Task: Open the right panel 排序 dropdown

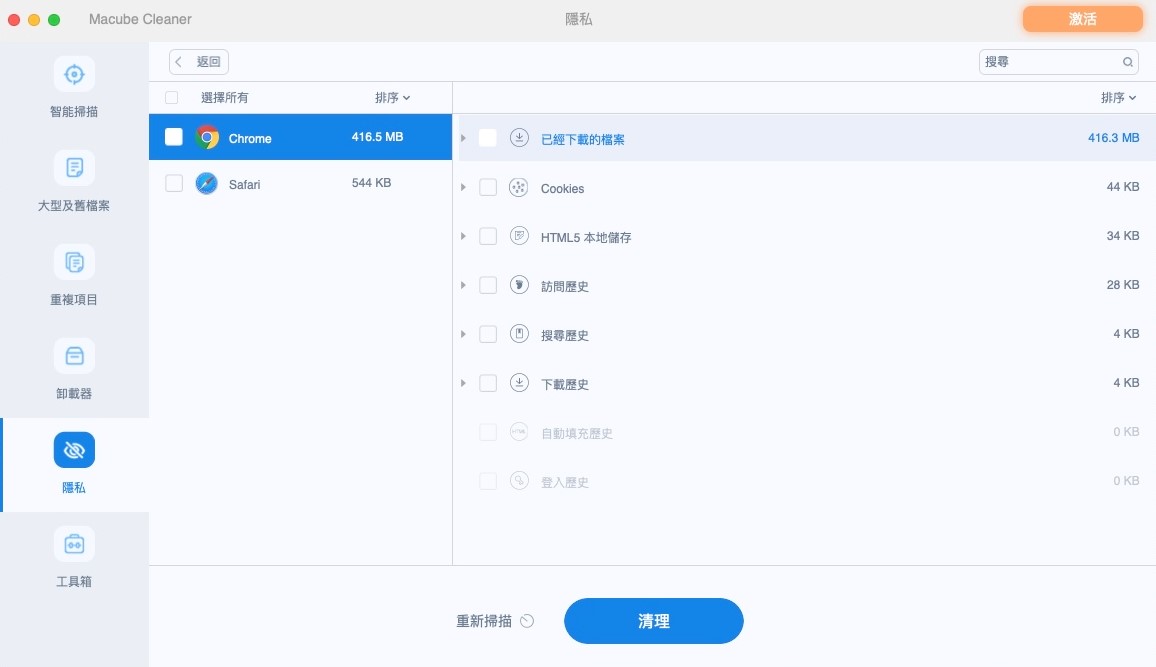Action: tap(1118, 97)
